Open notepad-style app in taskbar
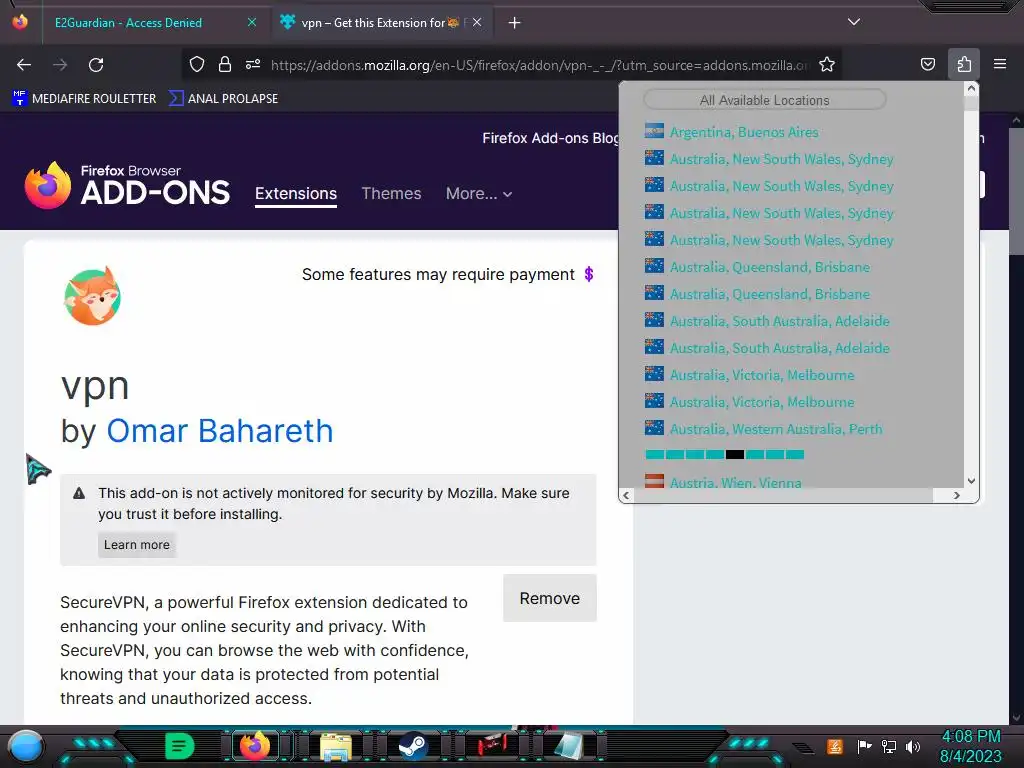This screenshot has width=1024, height=768. [569, 746]
